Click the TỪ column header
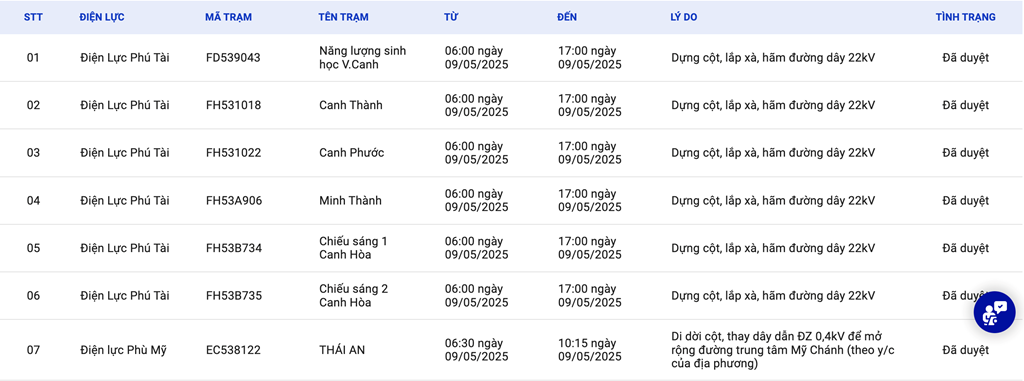Screen dimensions: 1024x381 [451, 17]
